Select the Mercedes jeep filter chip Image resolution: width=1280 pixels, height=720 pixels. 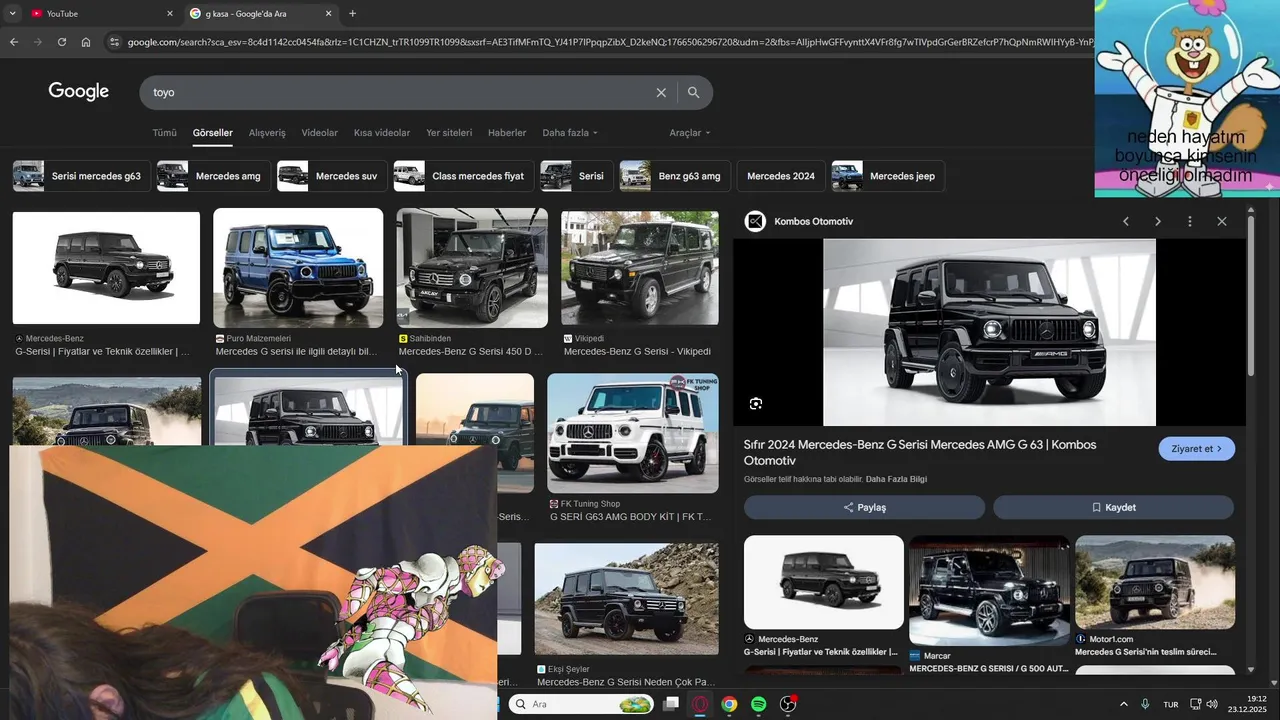888,176
